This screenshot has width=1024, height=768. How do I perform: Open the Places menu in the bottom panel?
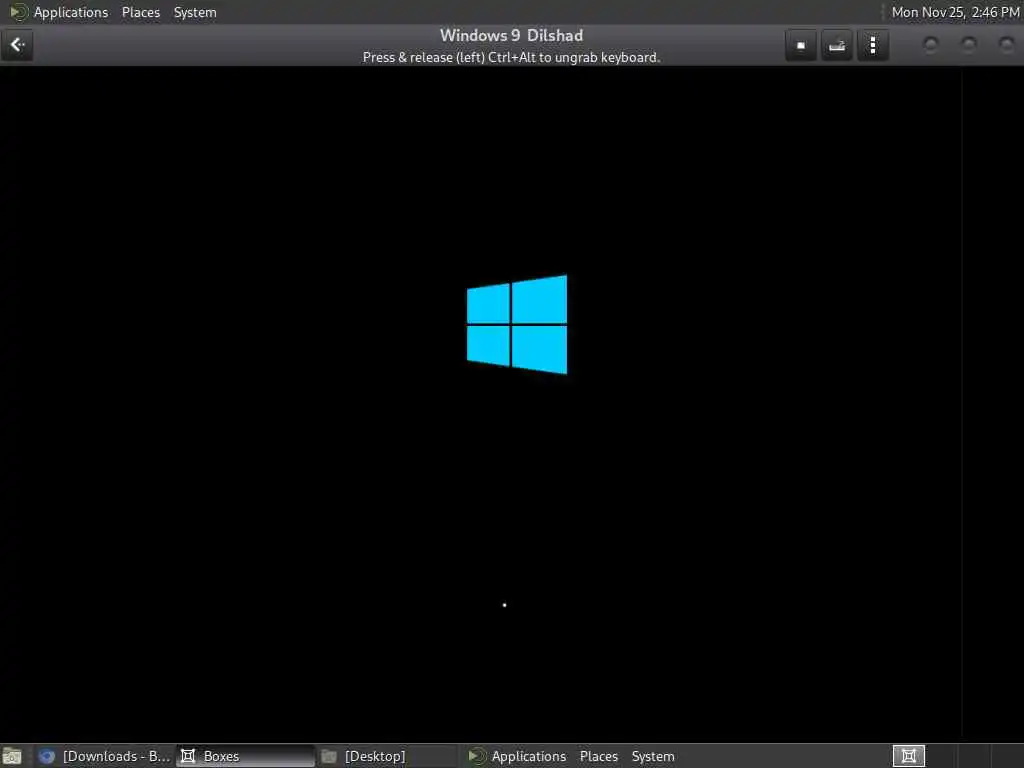[598, 756]
